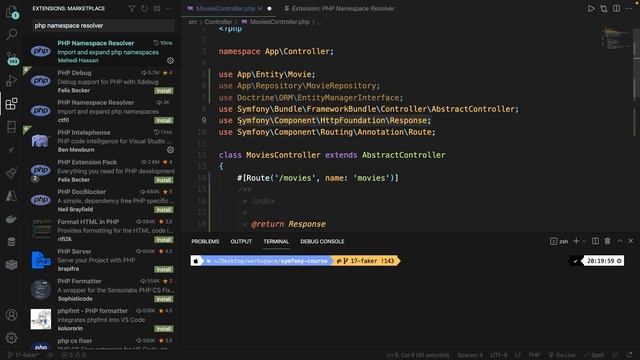Expand the MoviesController.php breadcrumb
This screenshot has width=640, height=360.
coord(280,22)
